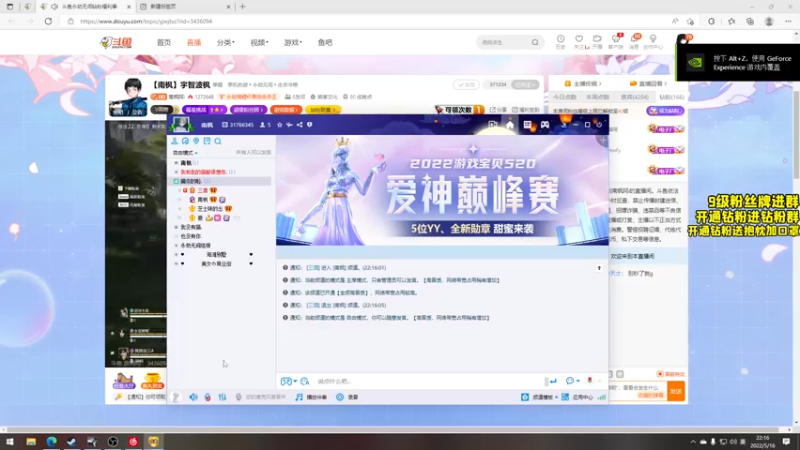Expand the 永劫无间组排 channel
This screenshot has width=800, height=450.
pos(177,245)
